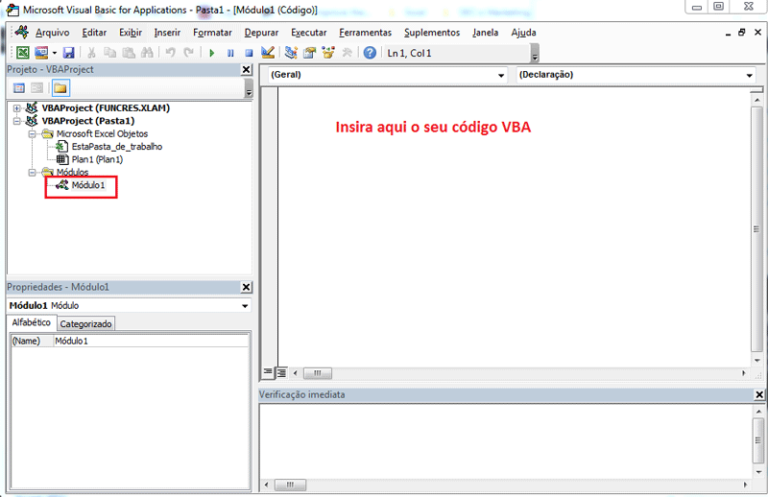The height and width of the screenshot is (497, 768).
Task: Click the Save icon in the toolbar
Action: (69, 52)
